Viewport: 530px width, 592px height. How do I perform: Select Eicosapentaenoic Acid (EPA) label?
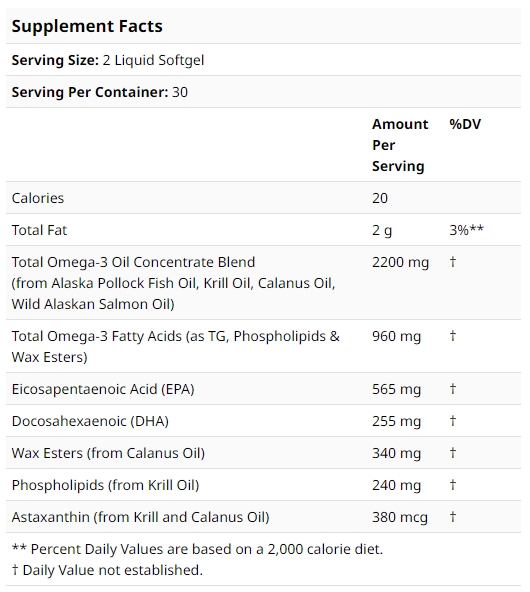[103, 389]
